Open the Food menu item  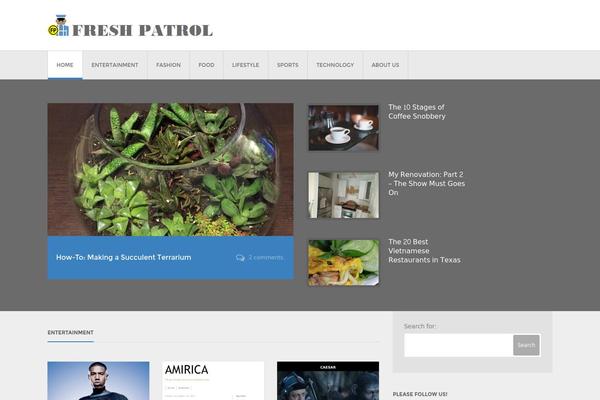(206, 65)
